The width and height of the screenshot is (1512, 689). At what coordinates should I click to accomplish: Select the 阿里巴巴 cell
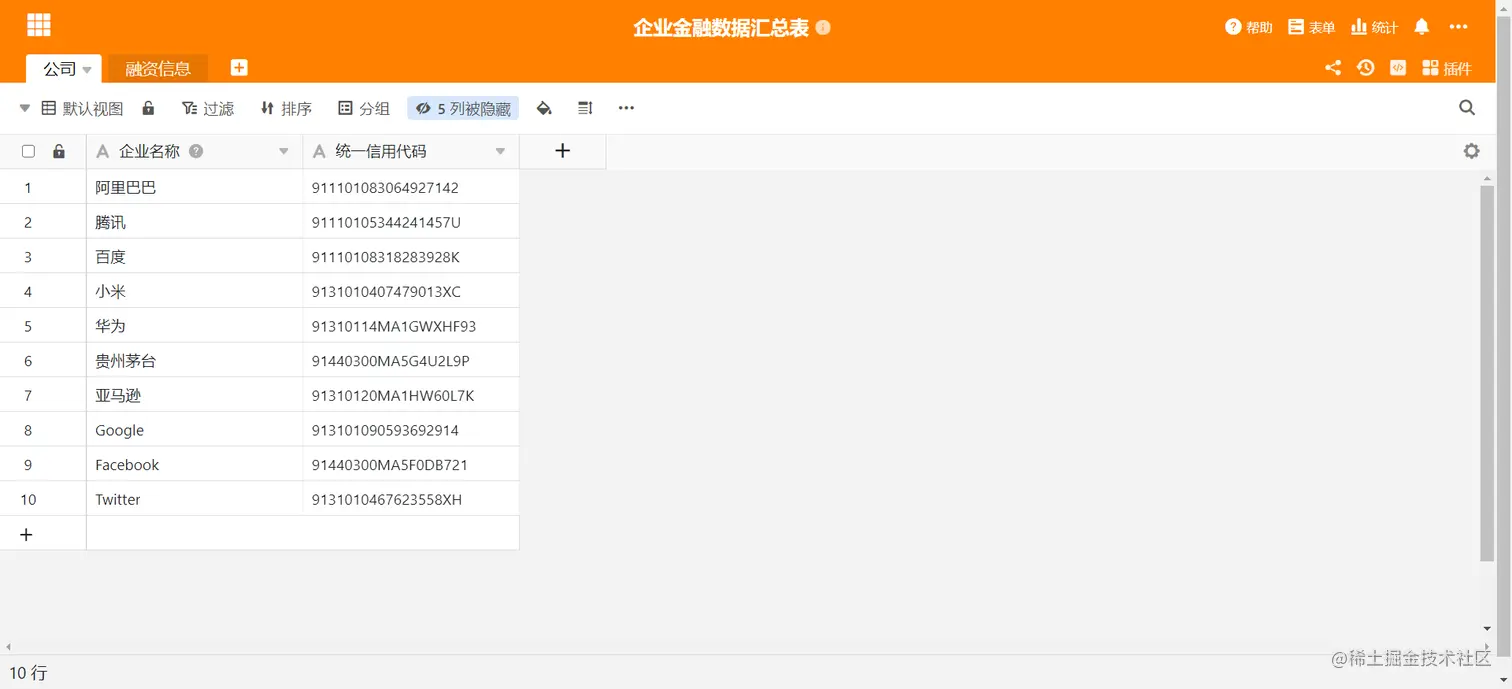(x=195, y=187)
